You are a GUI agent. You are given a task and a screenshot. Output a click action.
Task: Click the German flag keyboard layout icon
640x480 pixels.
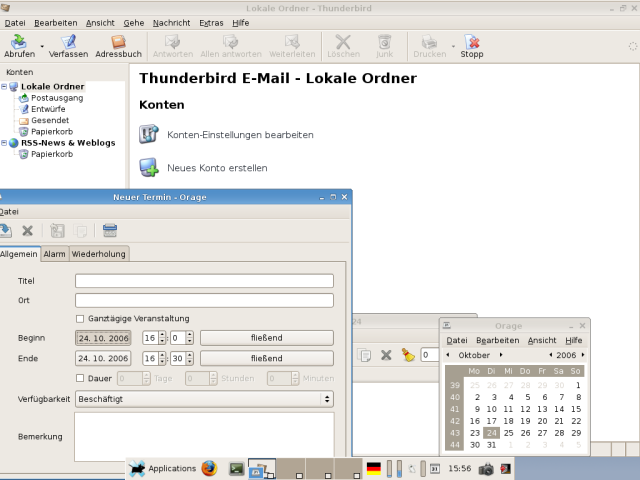coord(373,469)
